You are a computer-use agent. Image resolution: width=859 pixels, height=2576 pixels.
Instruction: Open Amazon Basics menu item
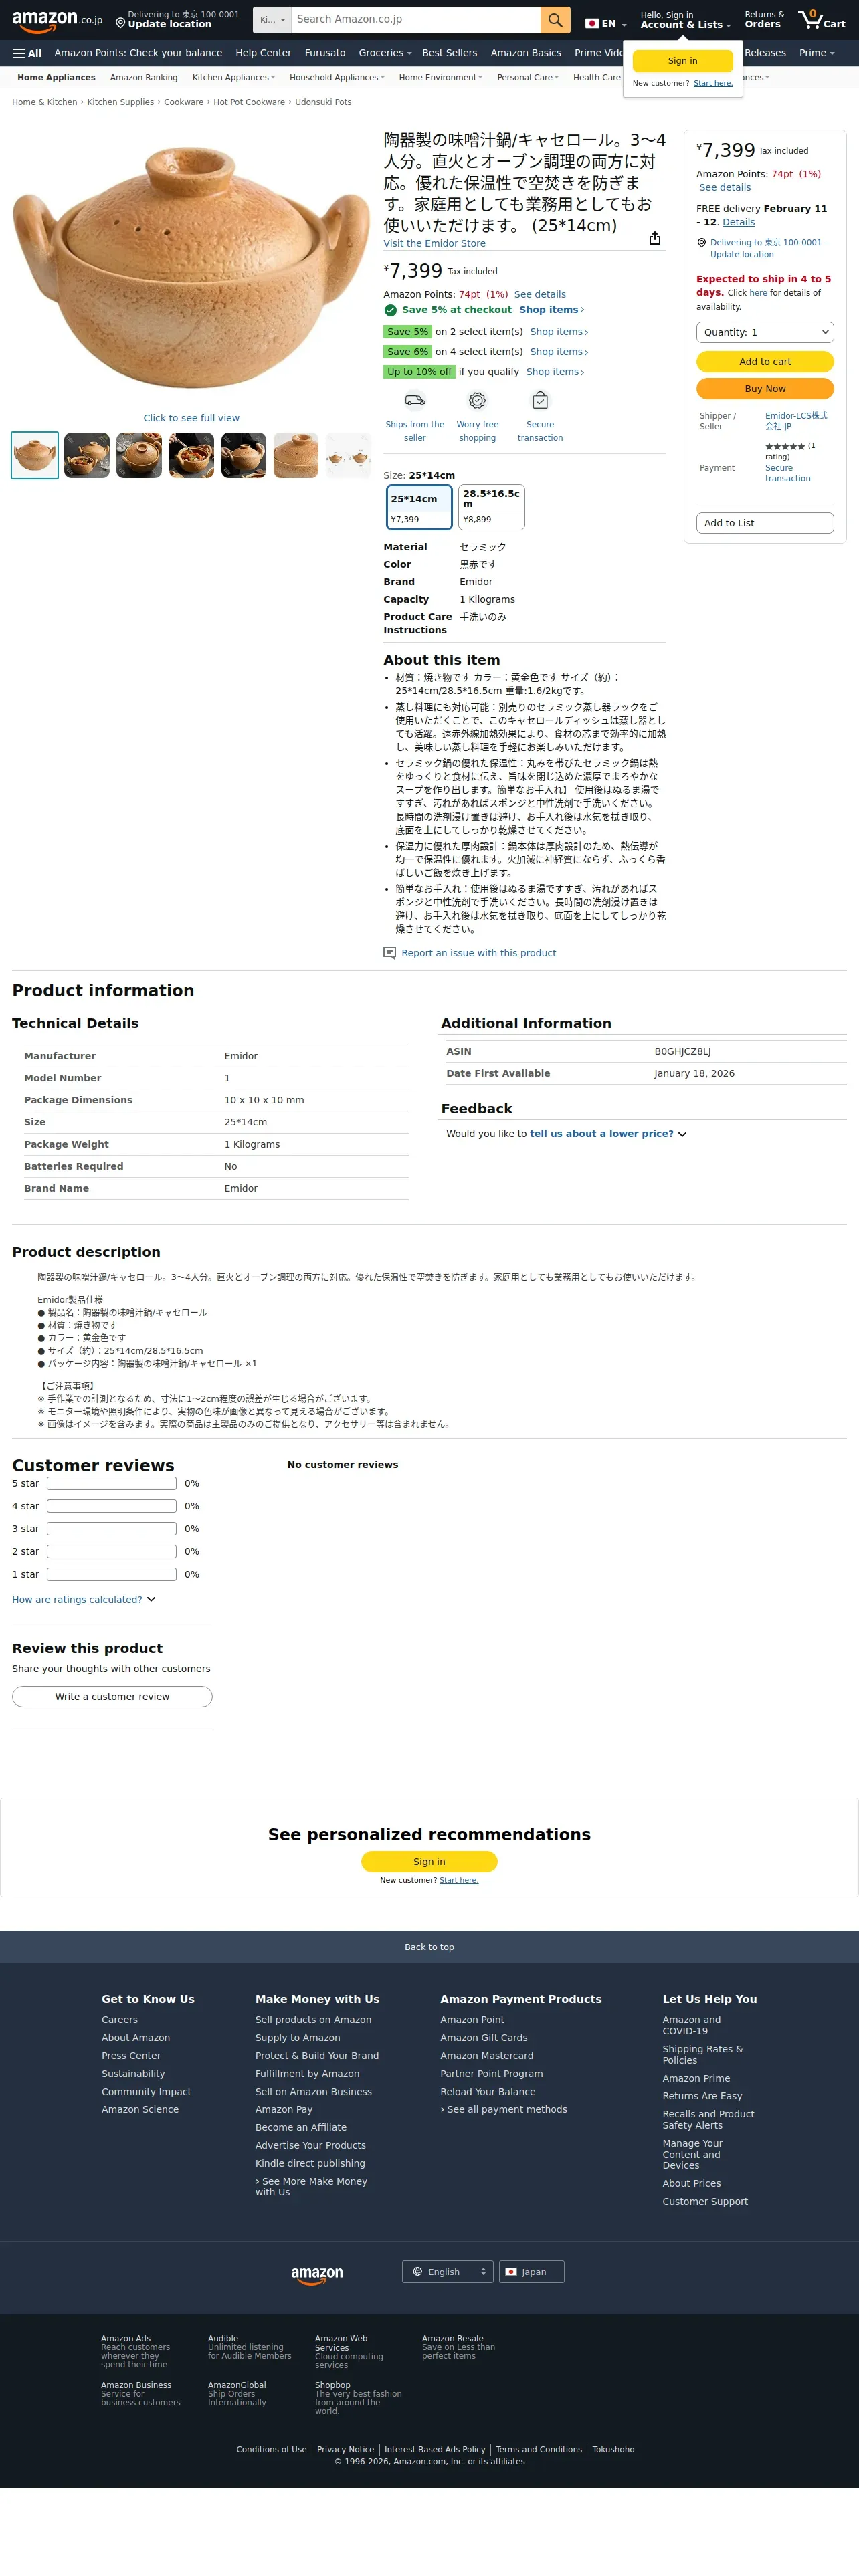click(x=526, y=53)
